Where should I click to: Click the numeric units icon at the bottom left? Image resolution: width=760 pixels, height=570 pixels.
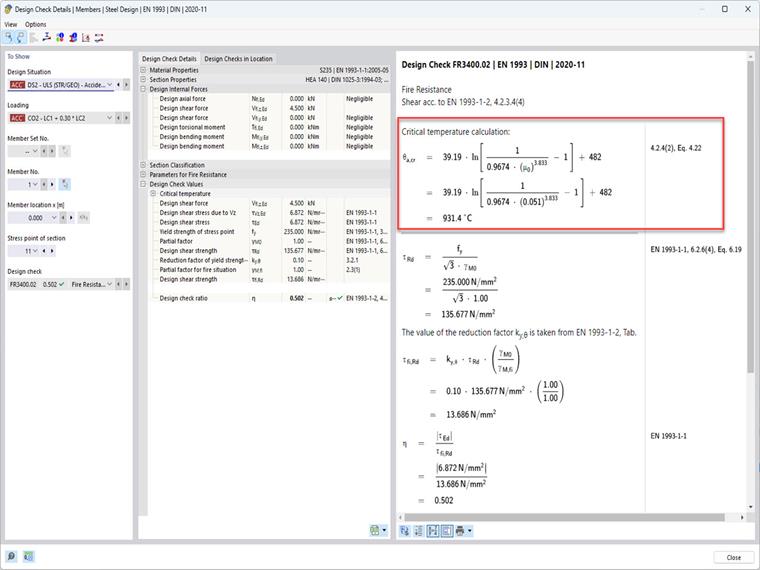28,556
